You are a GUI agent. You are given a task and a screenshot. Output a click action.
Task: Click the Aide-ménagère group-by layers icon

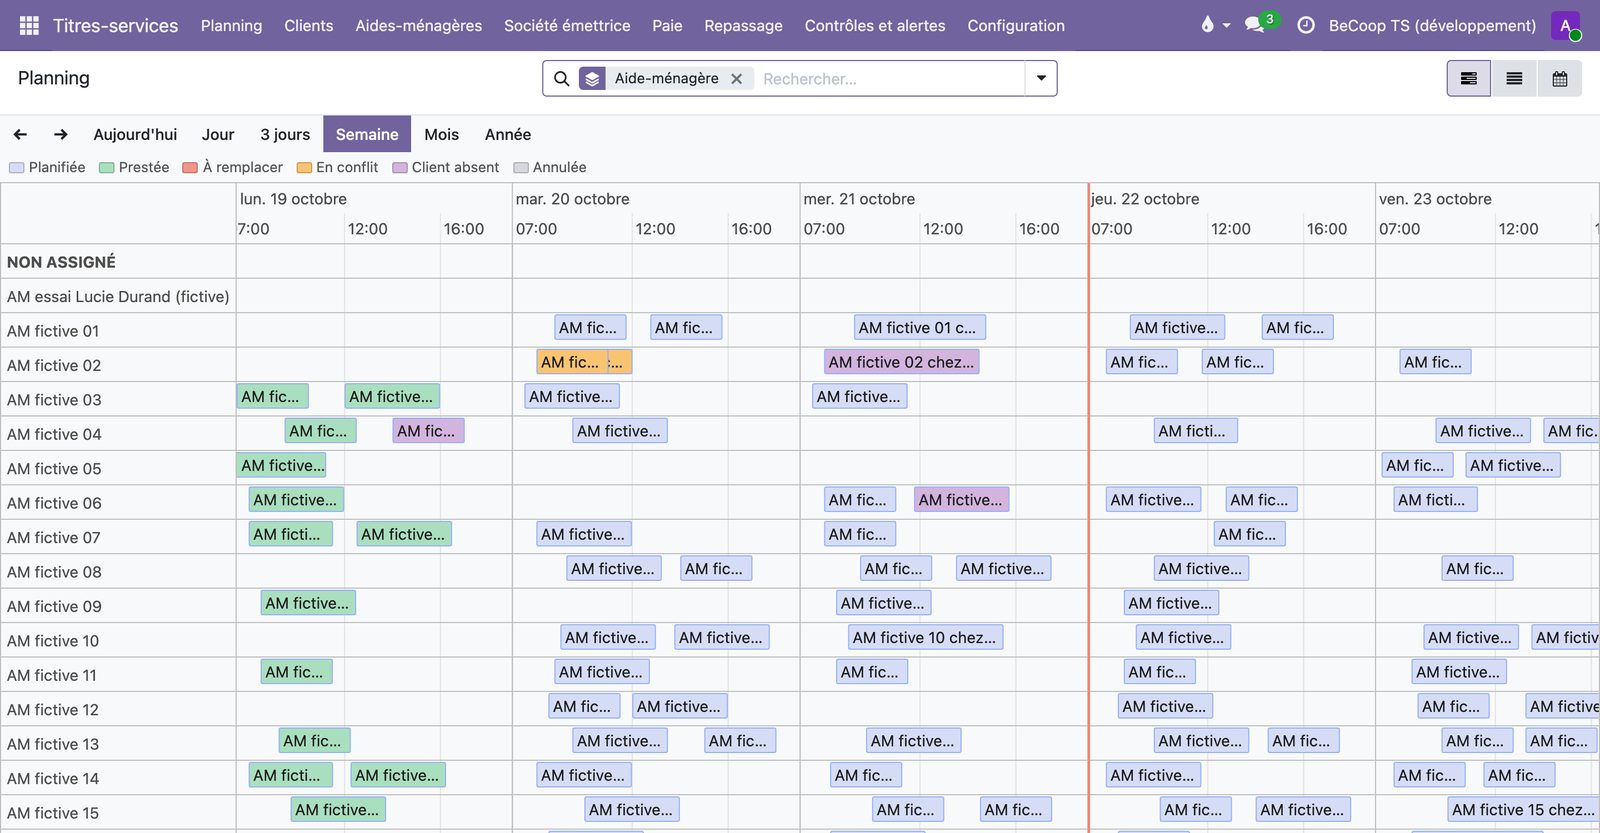click(x=593, y=79)
